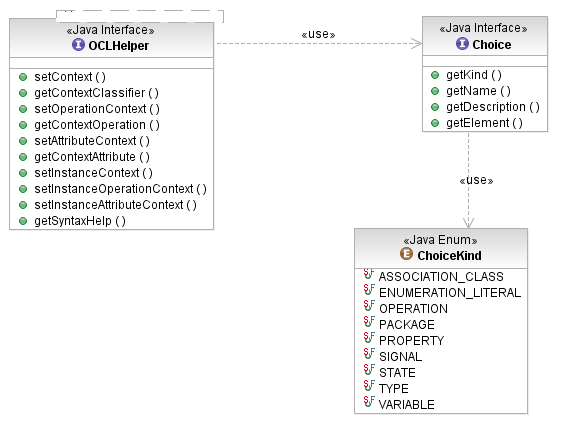Click the green dot beside setContext ()
The image size is (561, 425).
(x=23, y=77)
